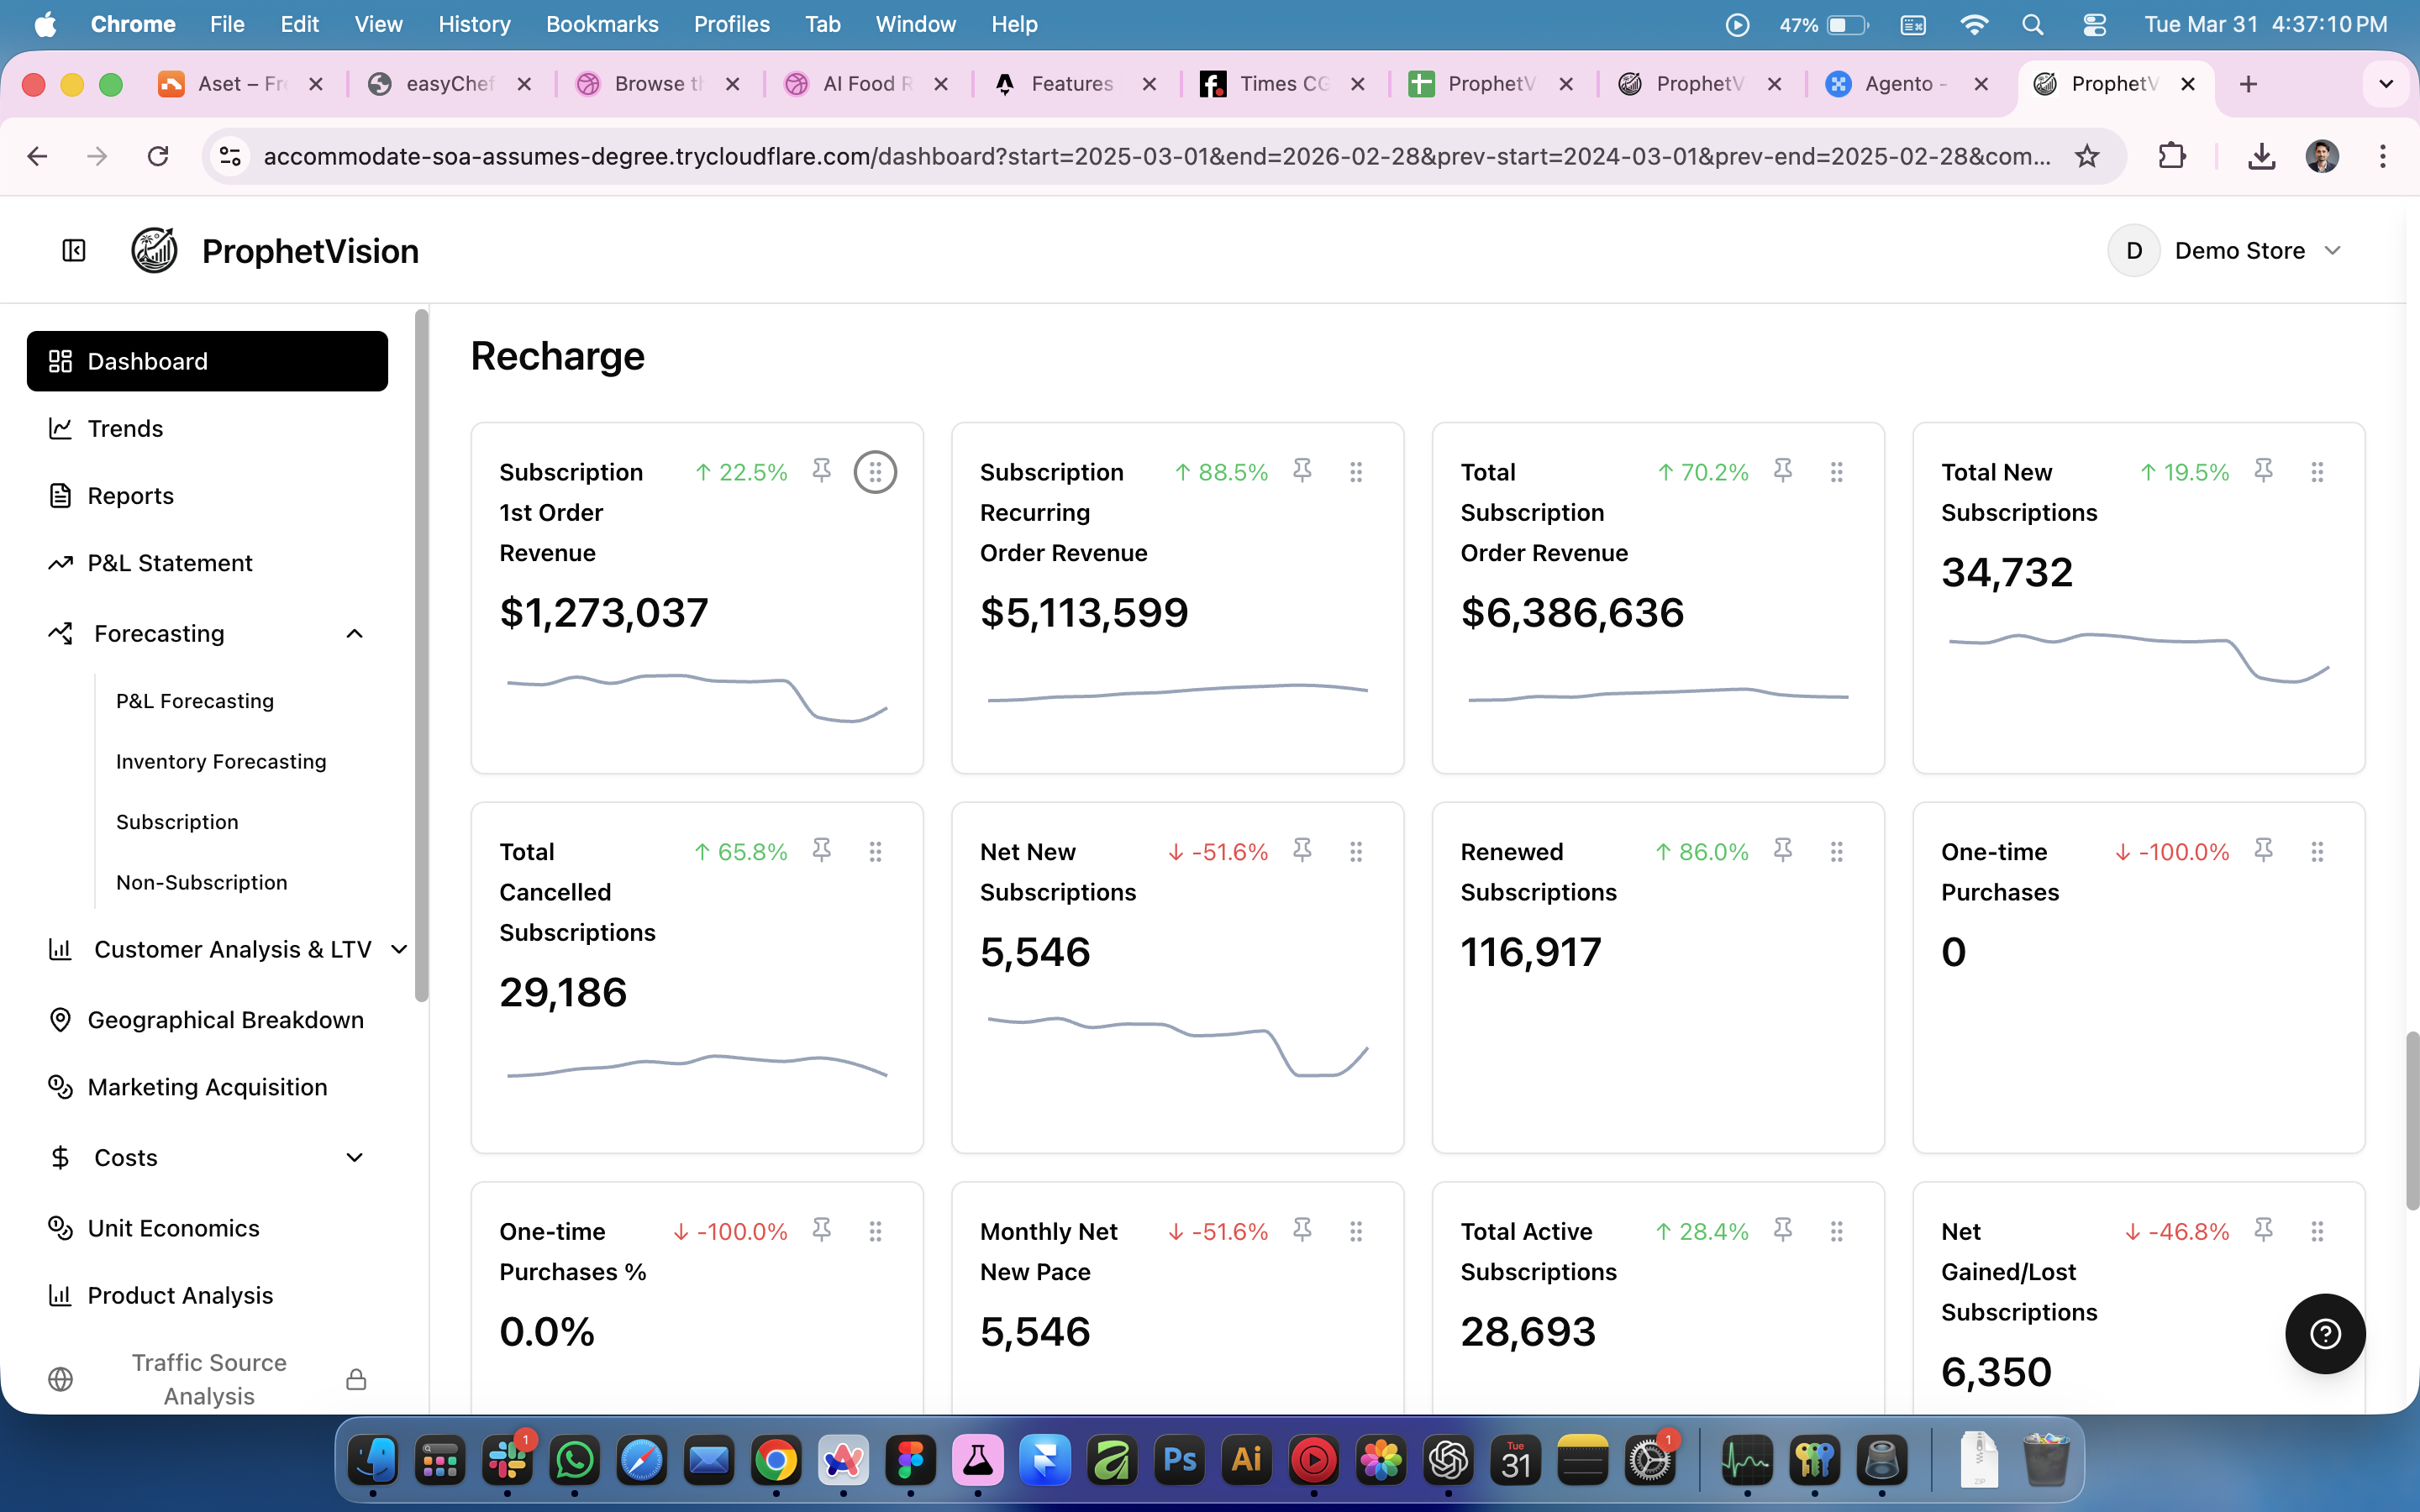Go to Inventory Forecasting page
Screen dimensions: 2420x1512
point(221,761)
